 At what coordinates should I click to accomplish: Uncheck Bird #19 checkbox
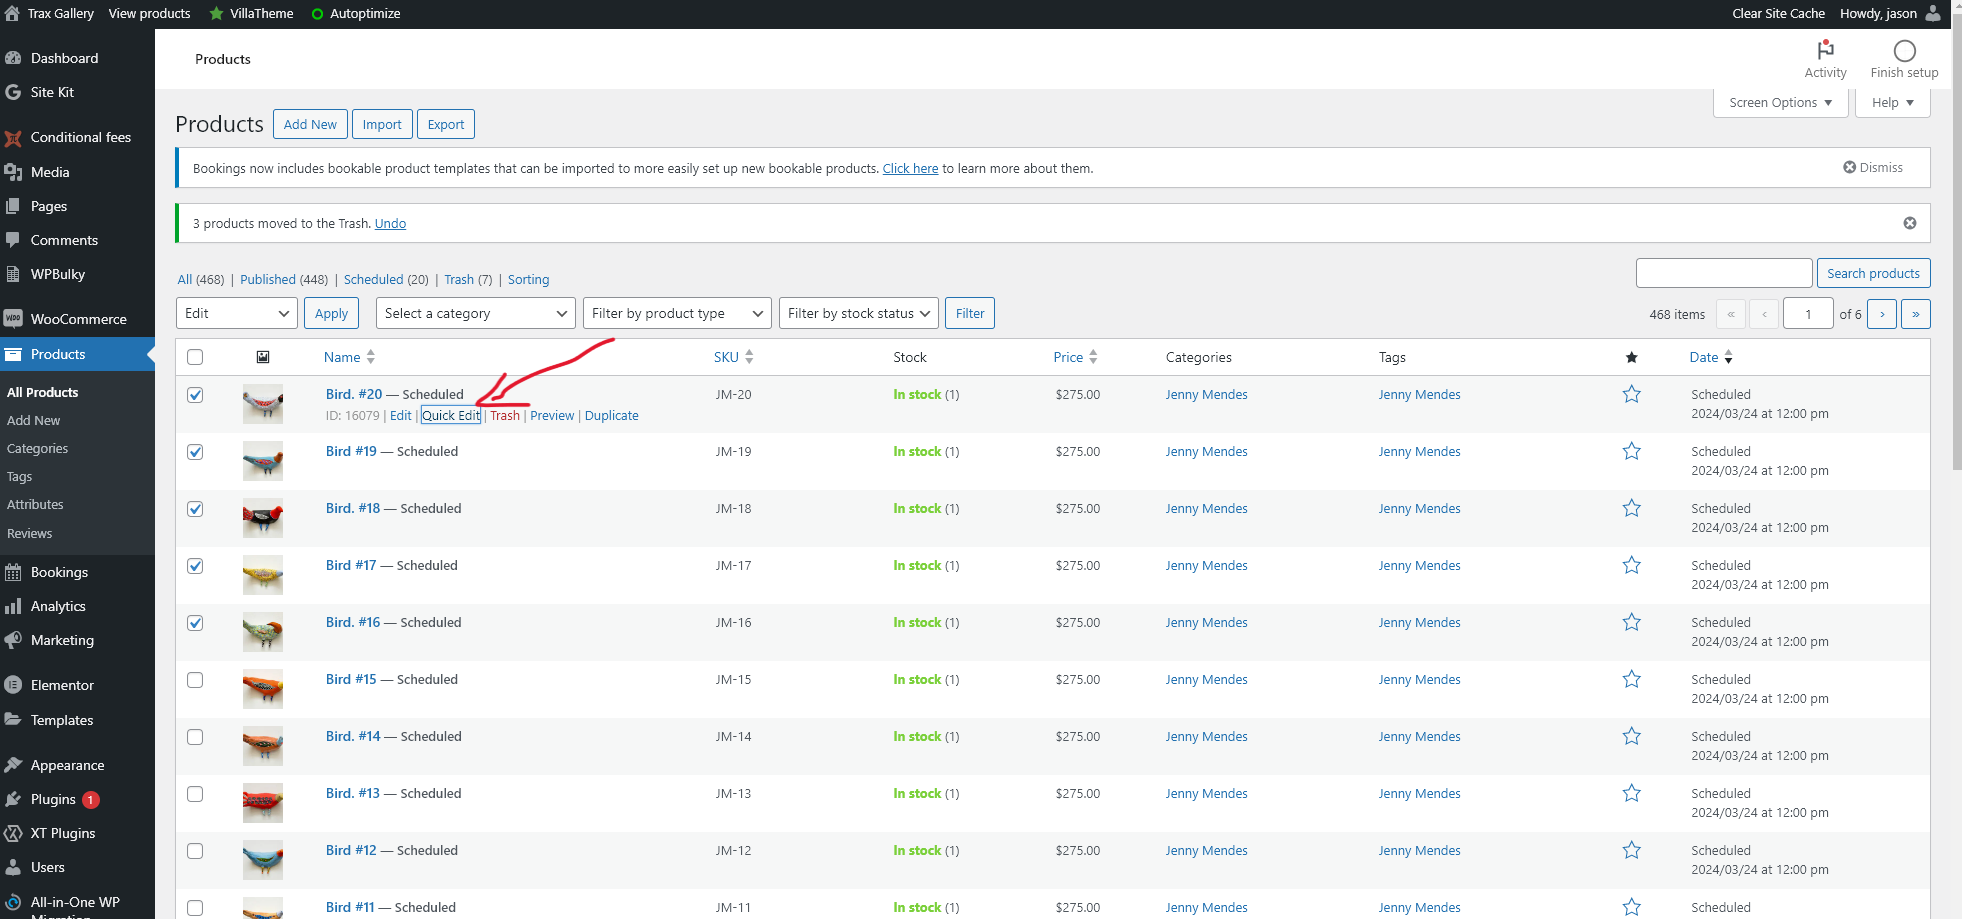pos(195,452)
